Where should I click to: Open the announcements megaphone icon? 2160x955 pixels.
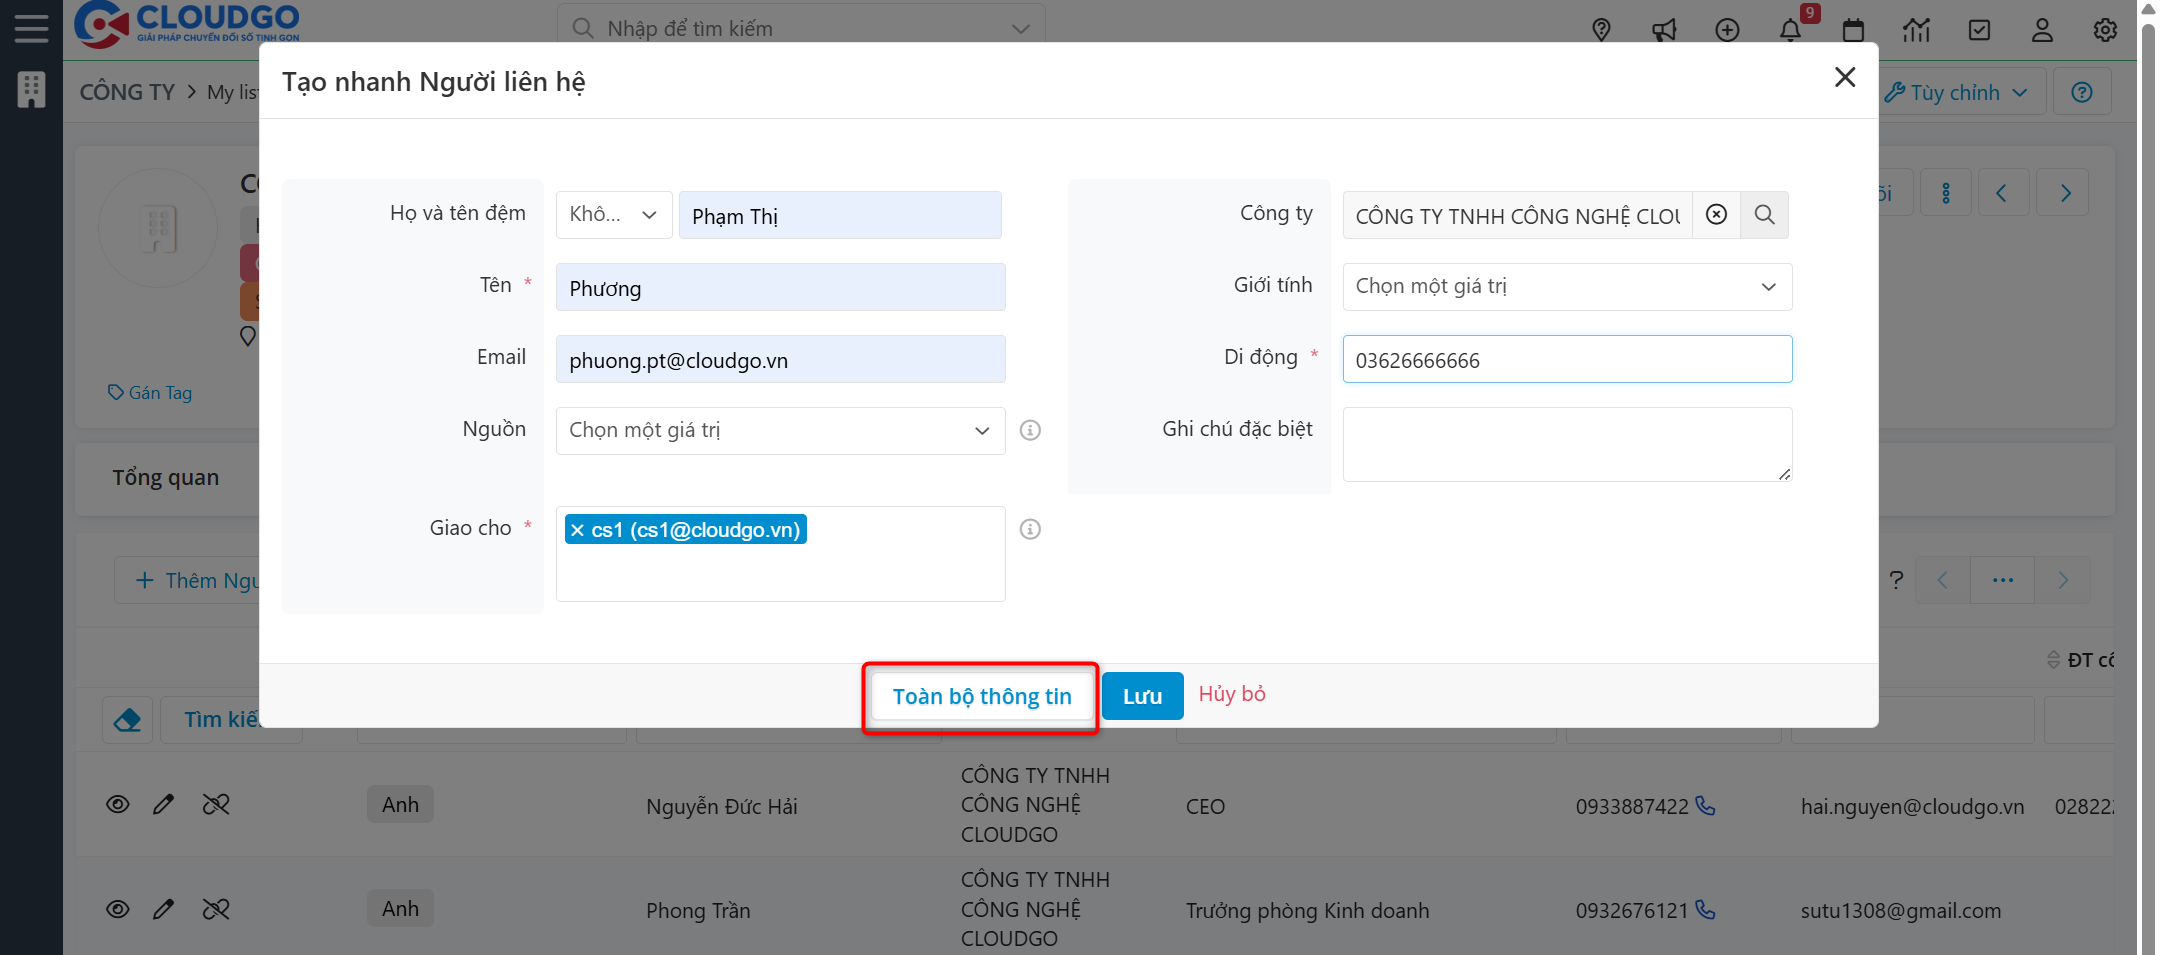1665,30
